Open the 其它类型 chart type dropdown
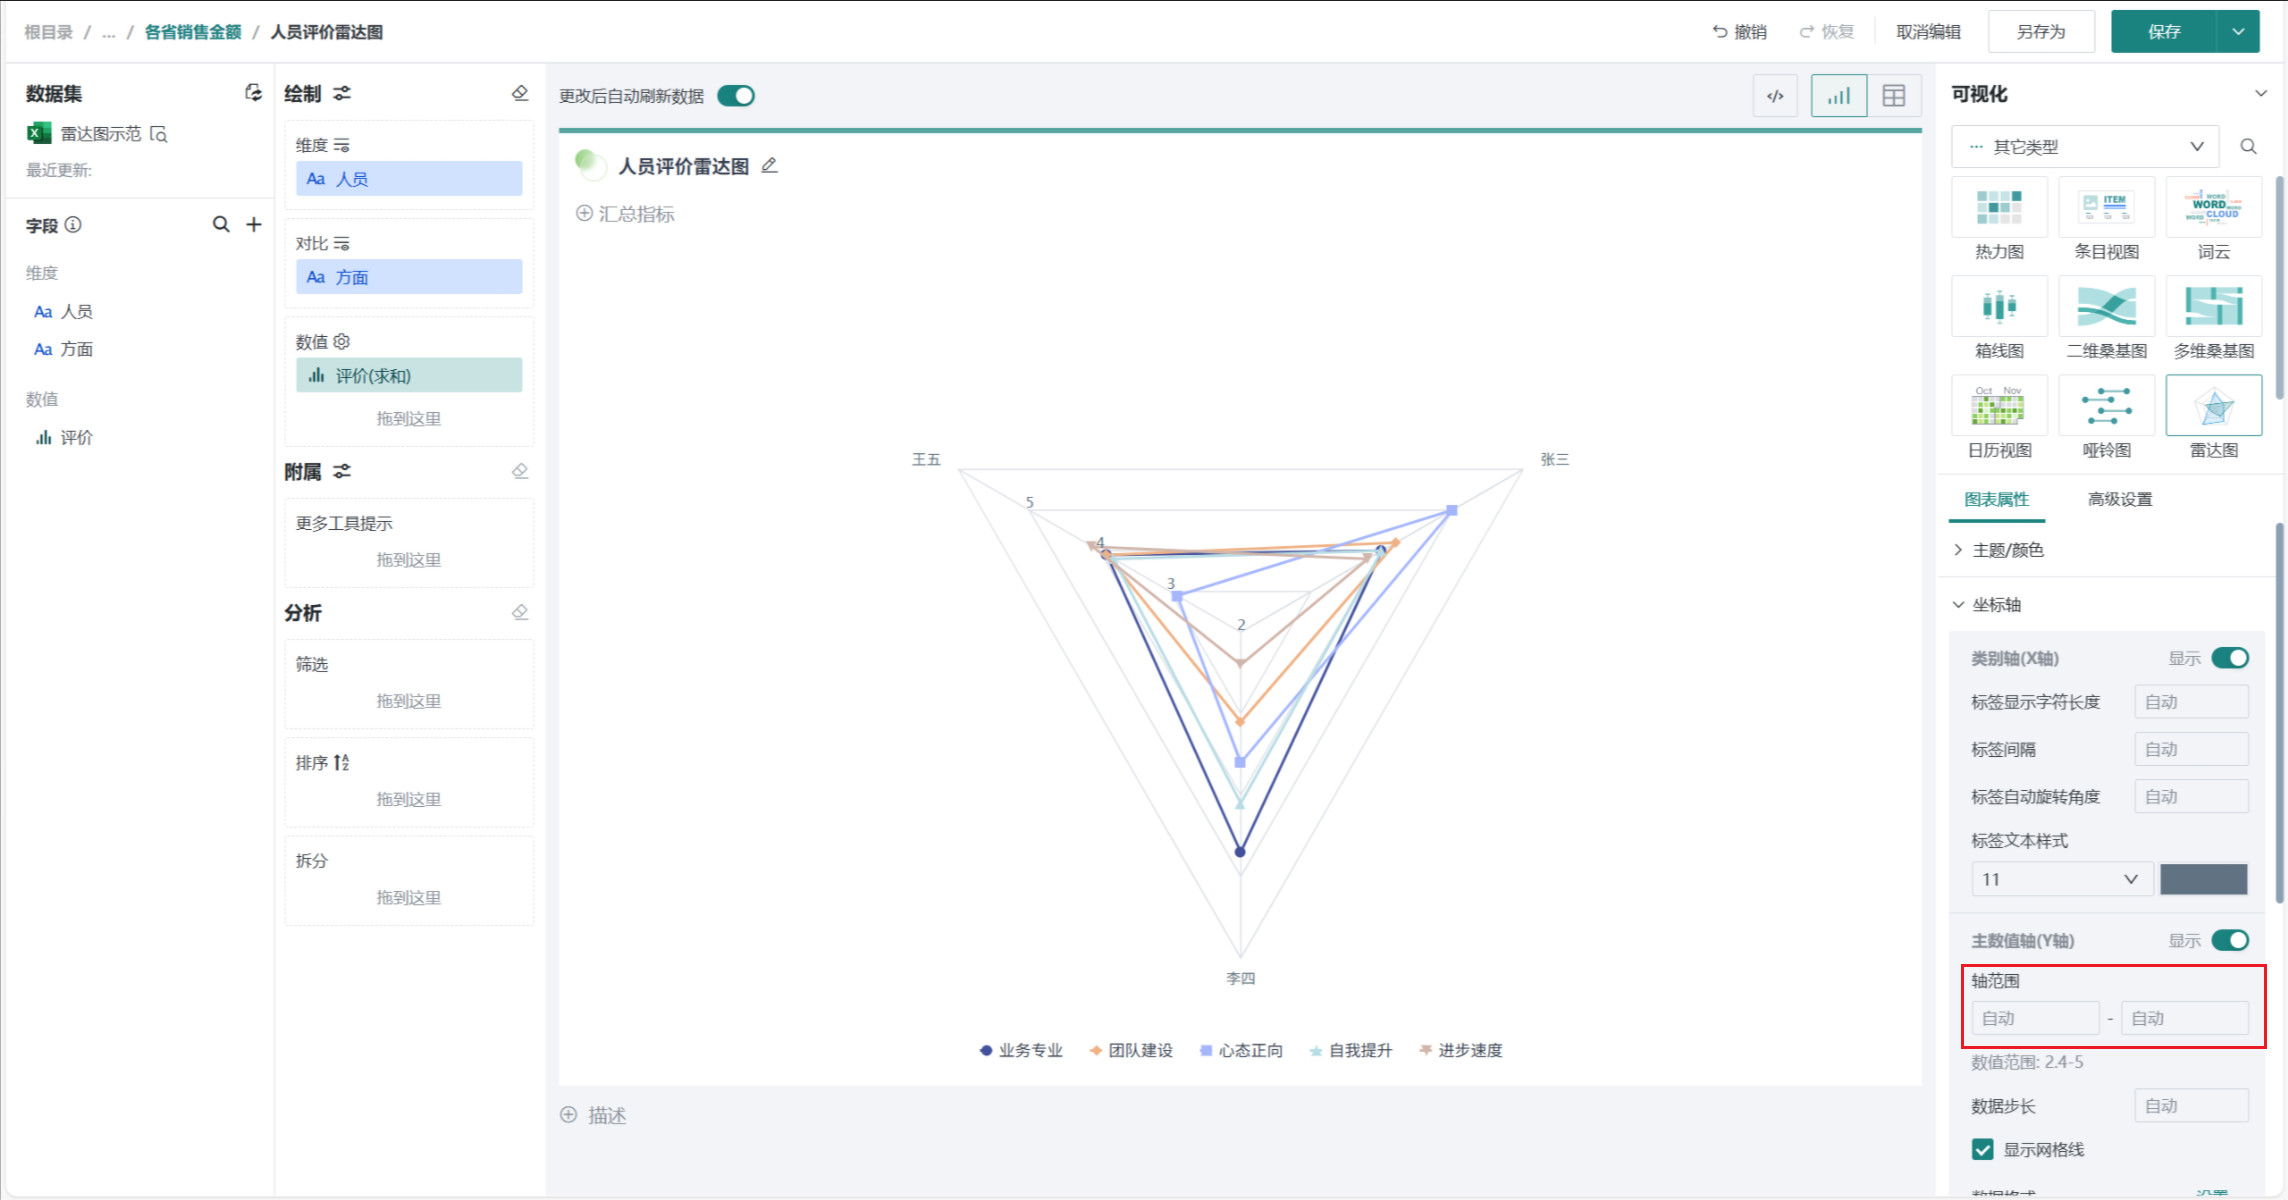This screenshot has width=2288, height=1200. point(2085,147)
